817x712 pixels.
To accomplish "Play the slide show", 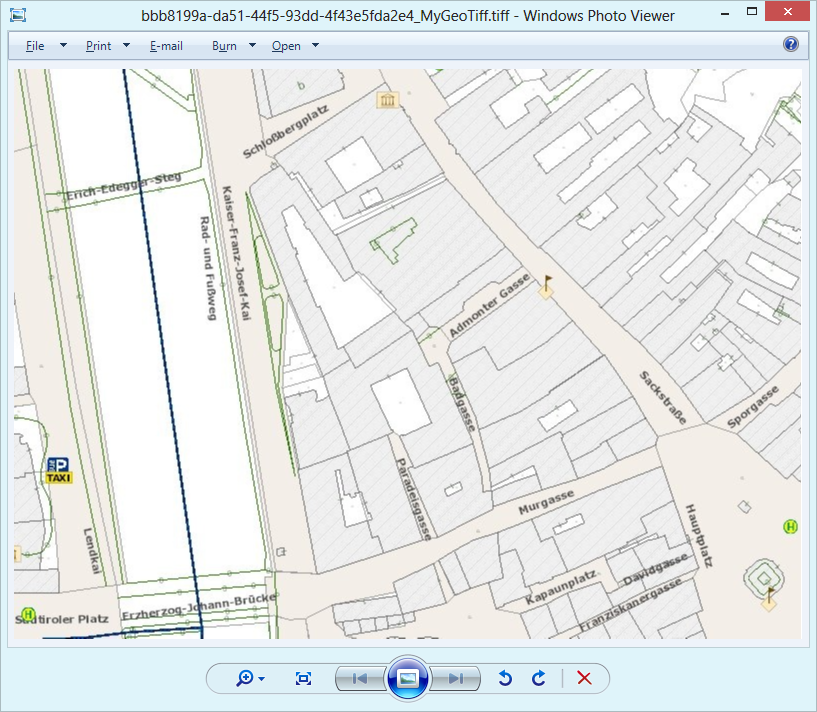I will 407,678.
